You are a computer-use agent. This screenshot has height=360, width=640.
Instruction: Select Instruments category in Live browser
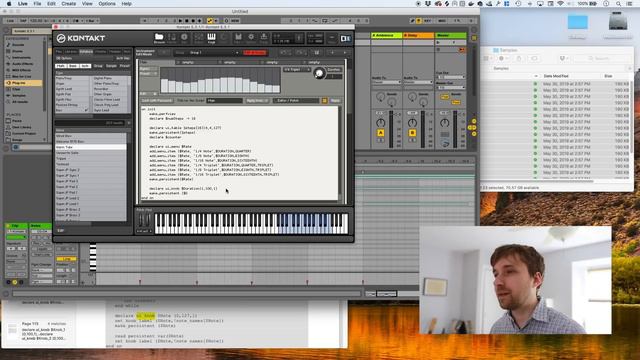[x=20, y=58]
